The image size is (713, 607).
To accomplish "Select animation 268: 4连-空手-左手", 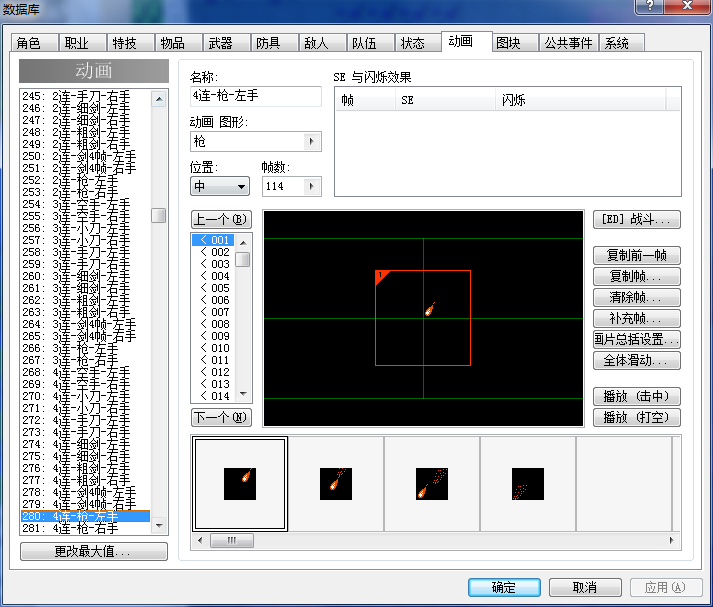I will [x=85, y=372].
